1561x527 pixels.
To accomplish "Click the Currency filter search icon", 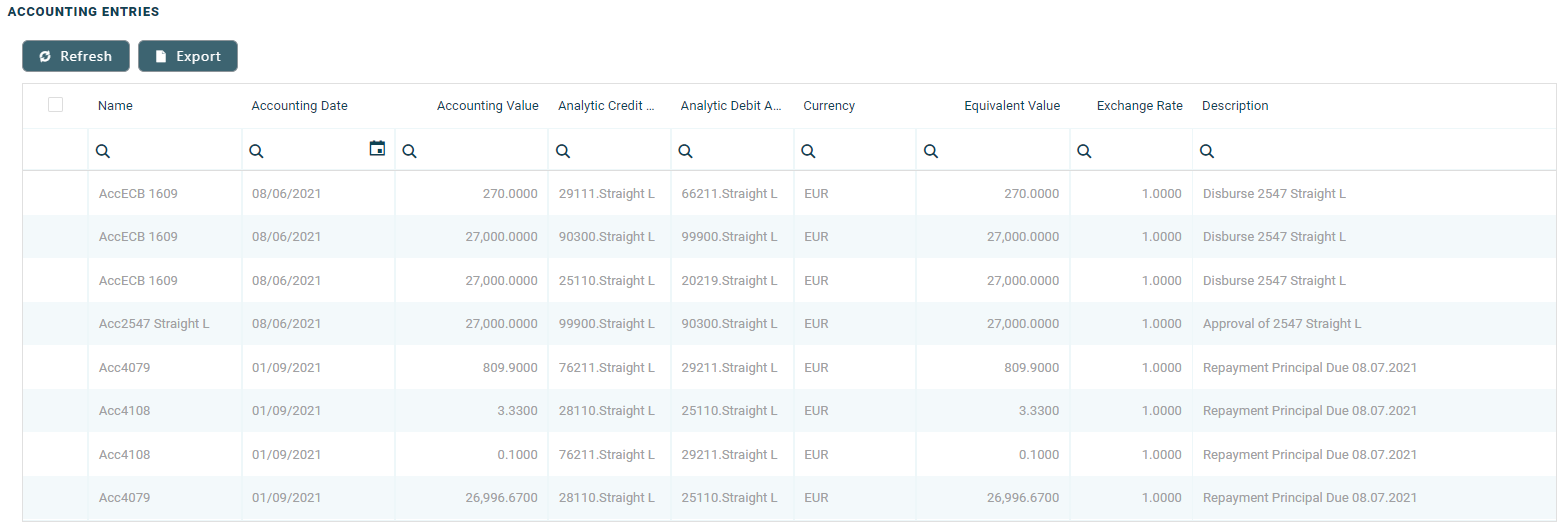I will (808, 151).
